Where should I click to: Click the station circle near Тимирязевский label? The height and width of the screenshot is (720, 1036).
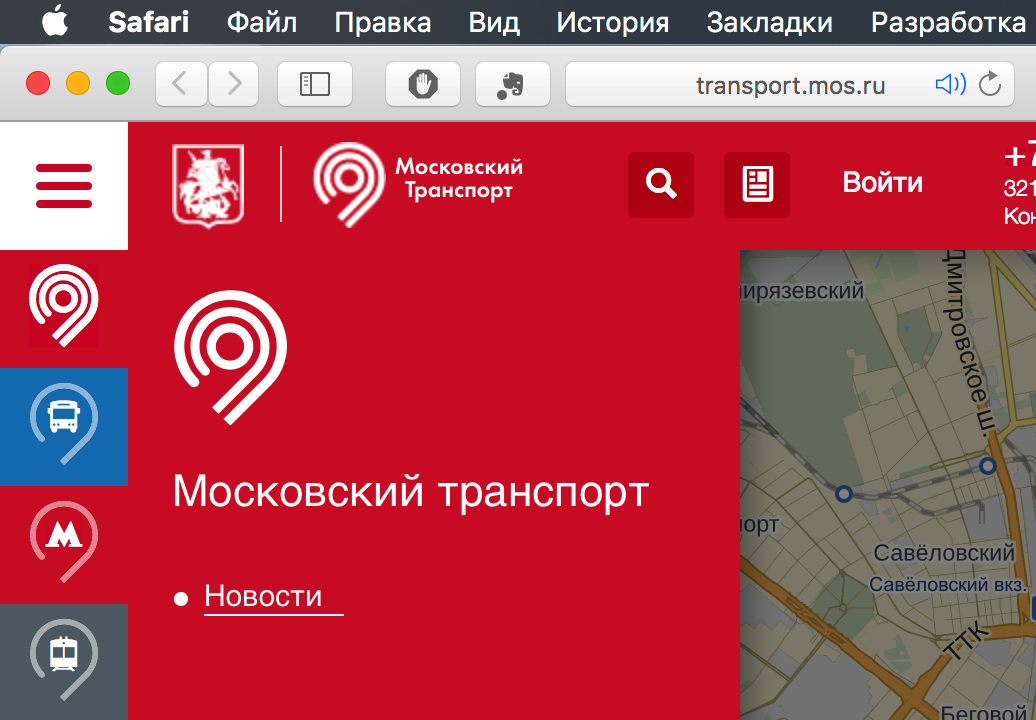(843, 493)
